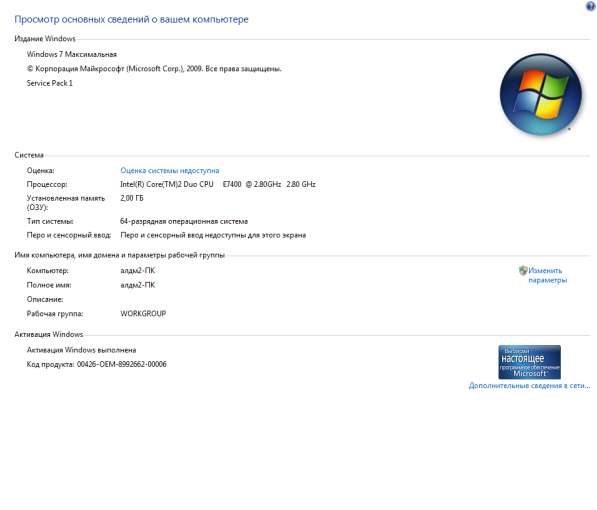Click the computer name and workgroup section header
The width and height of the screenshot is (597, 510).
tap(120, 255)
